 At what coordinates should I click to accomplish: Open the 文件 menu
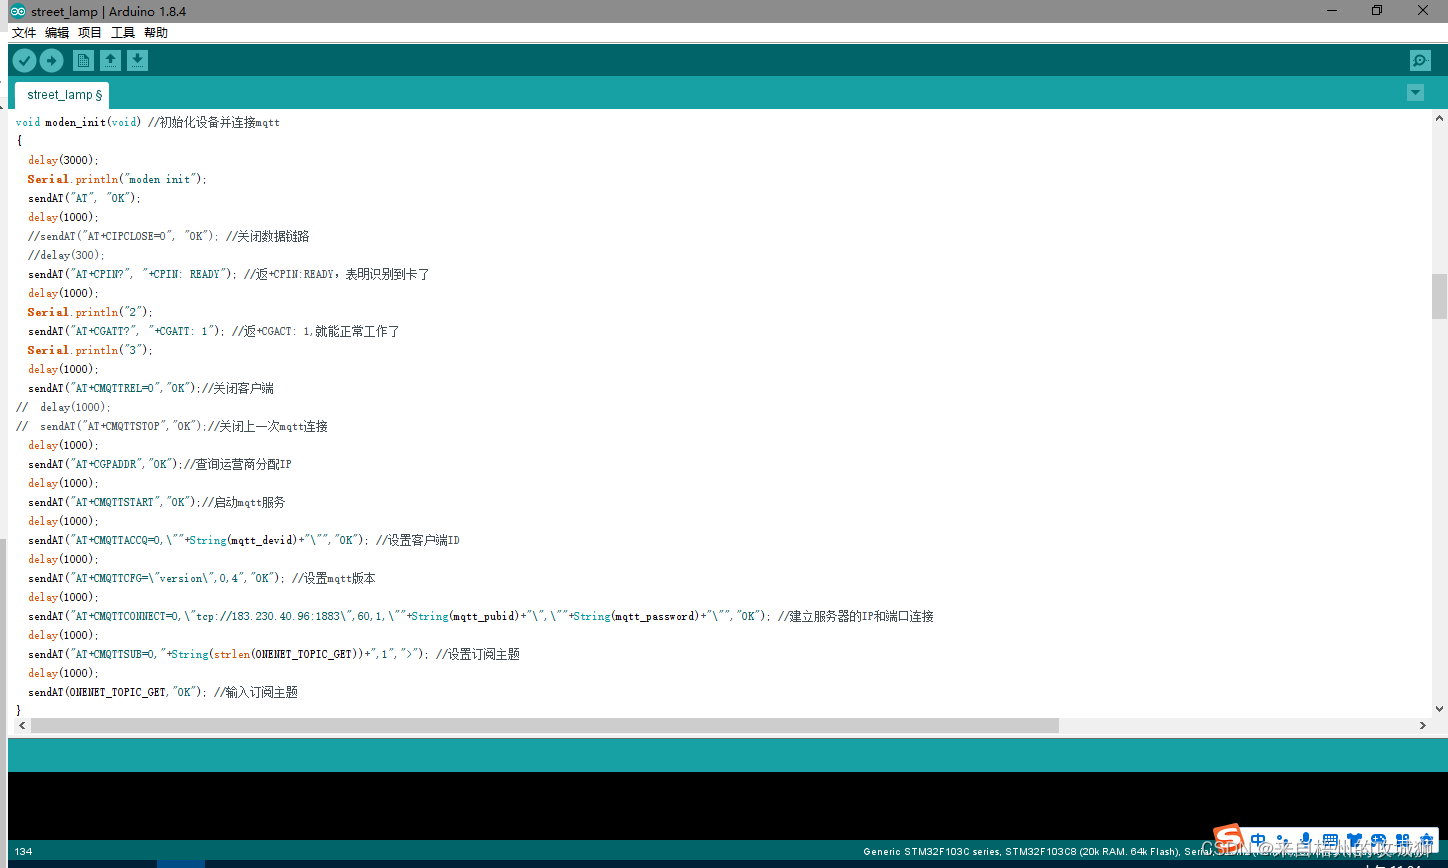tap(24, 33)
